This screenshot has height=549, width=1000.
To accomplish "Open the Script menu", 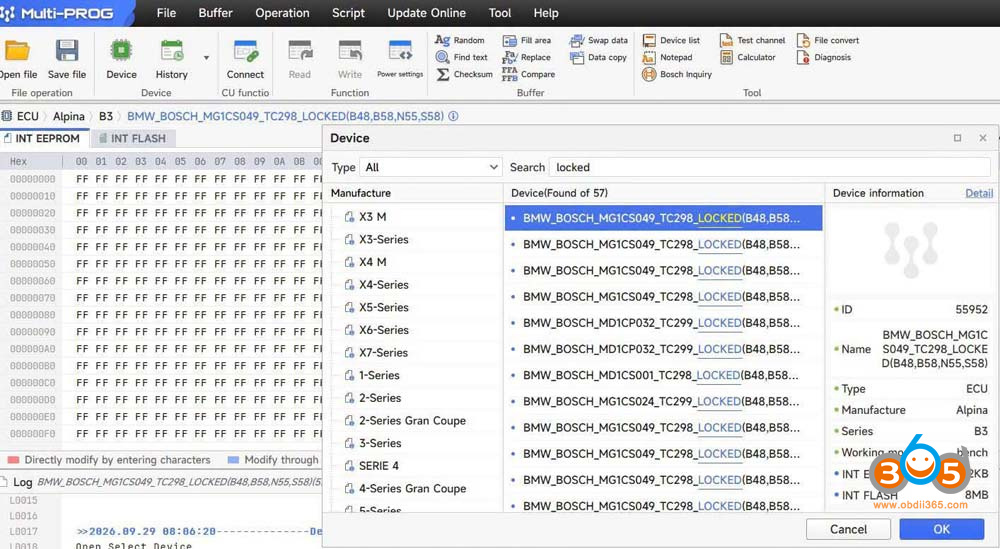I will coord(348,13).
